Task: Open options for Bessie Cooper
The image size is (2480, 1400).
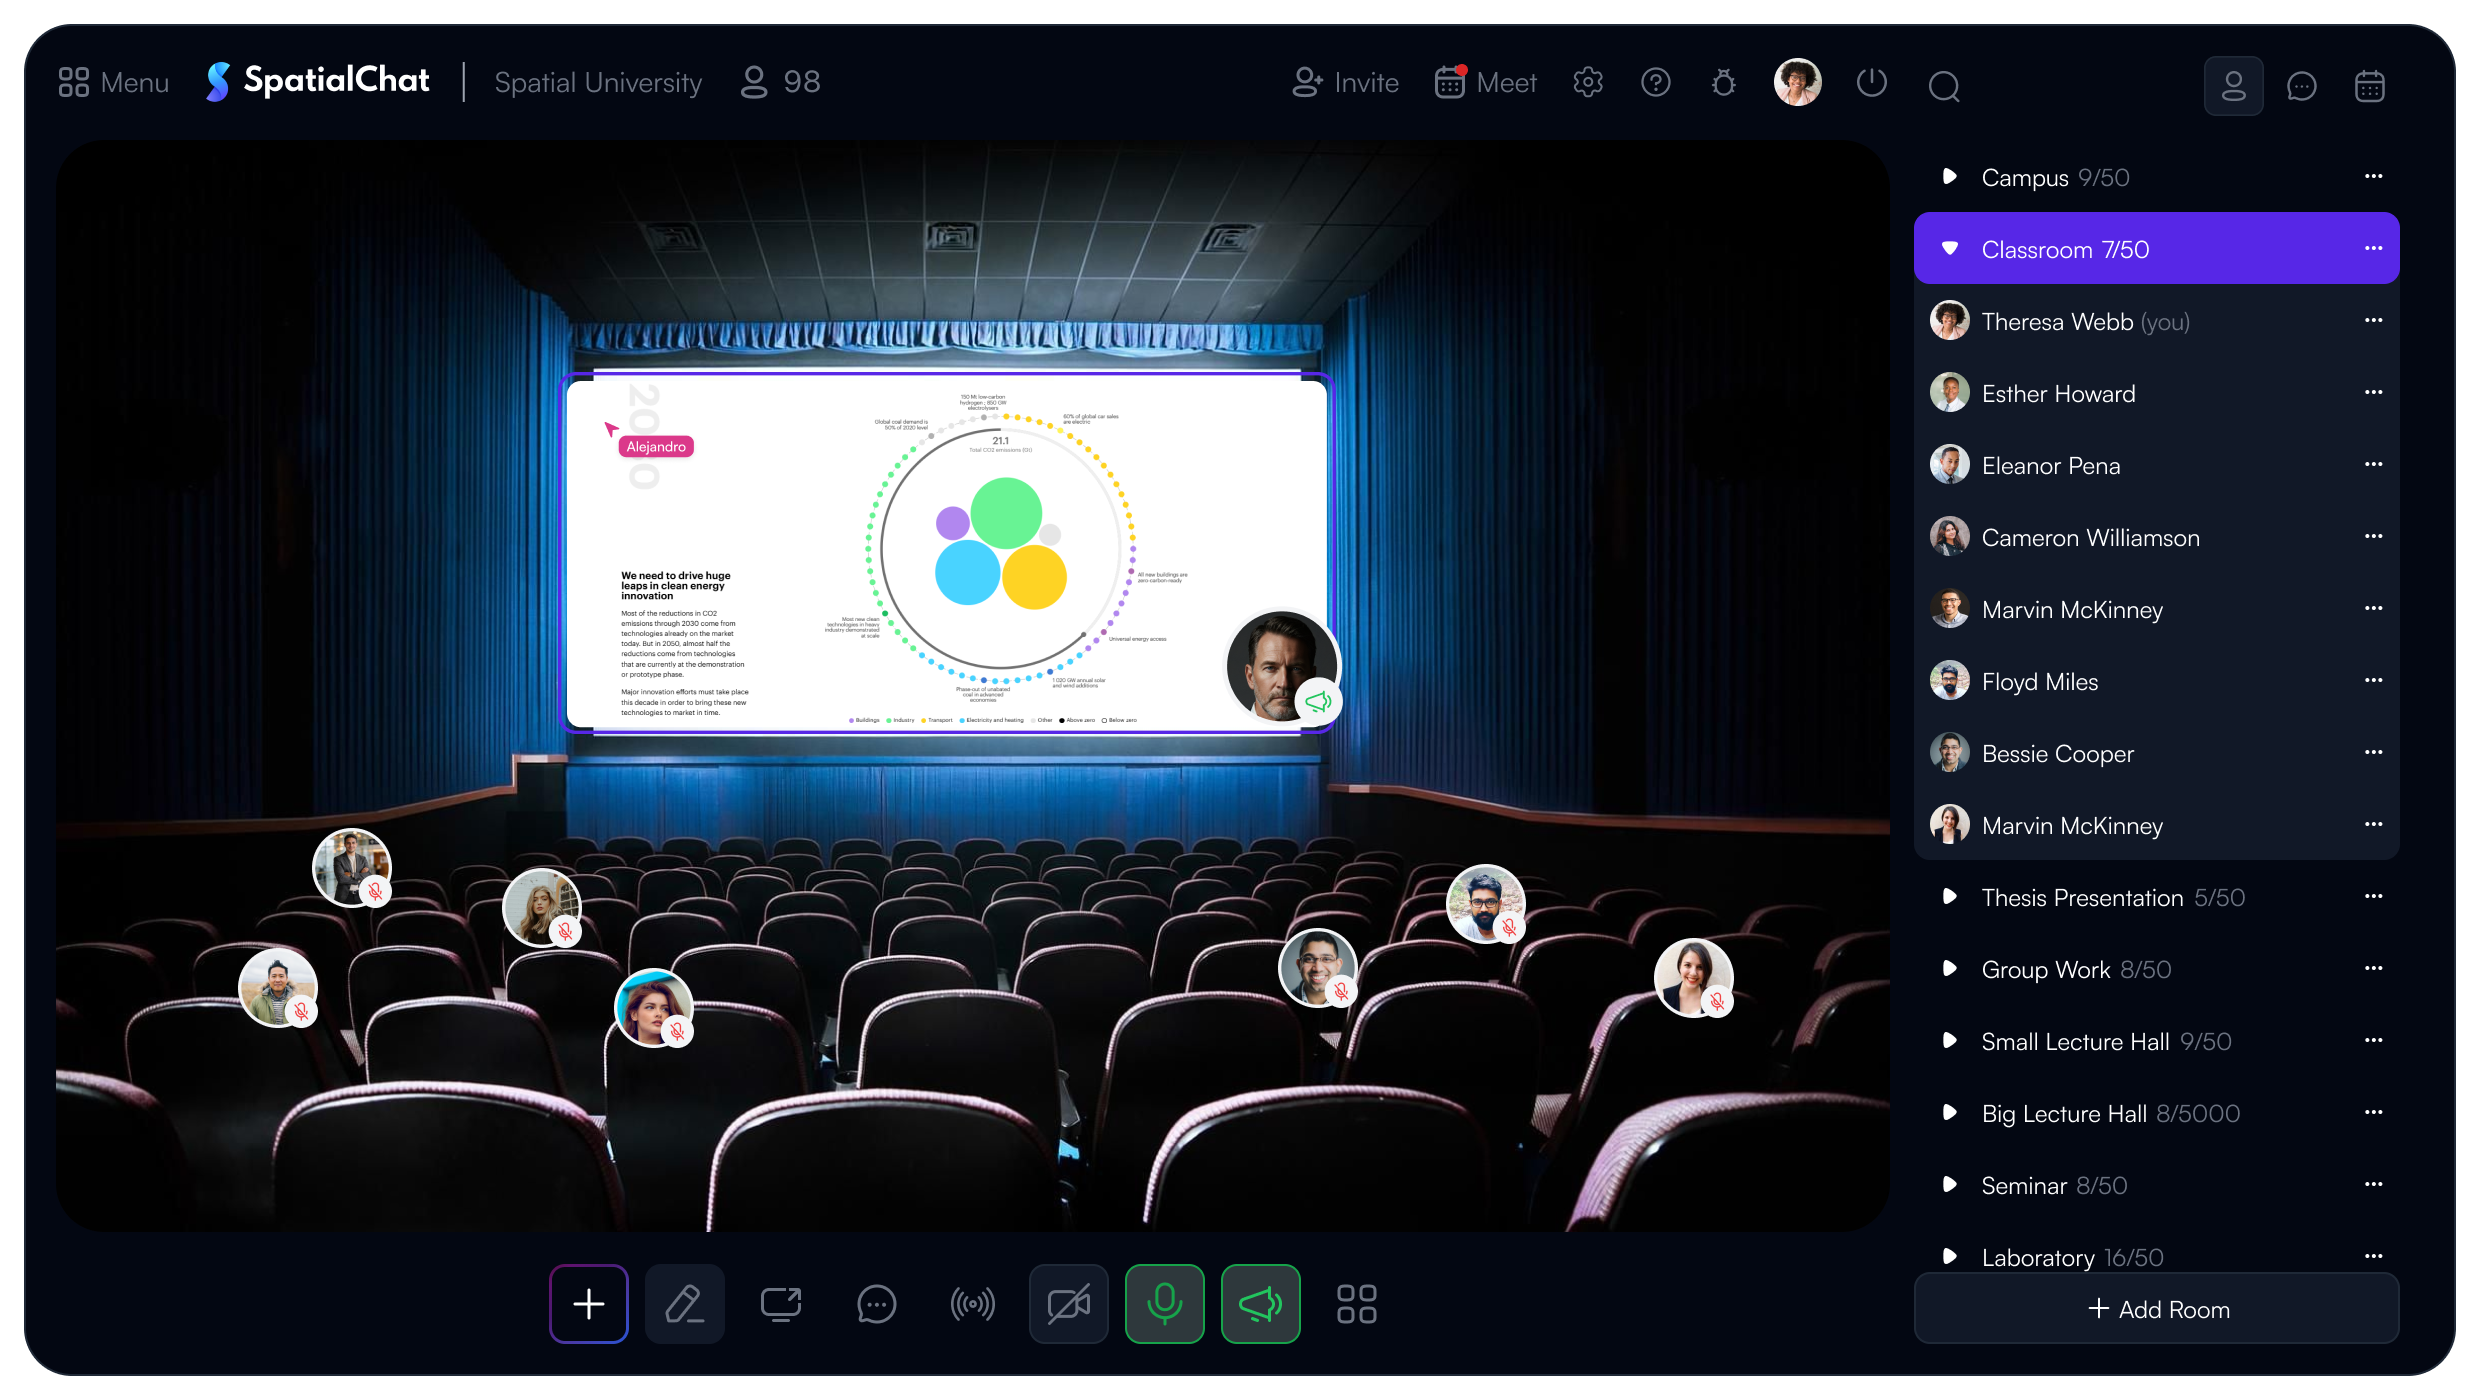Action: point(2374,752)
